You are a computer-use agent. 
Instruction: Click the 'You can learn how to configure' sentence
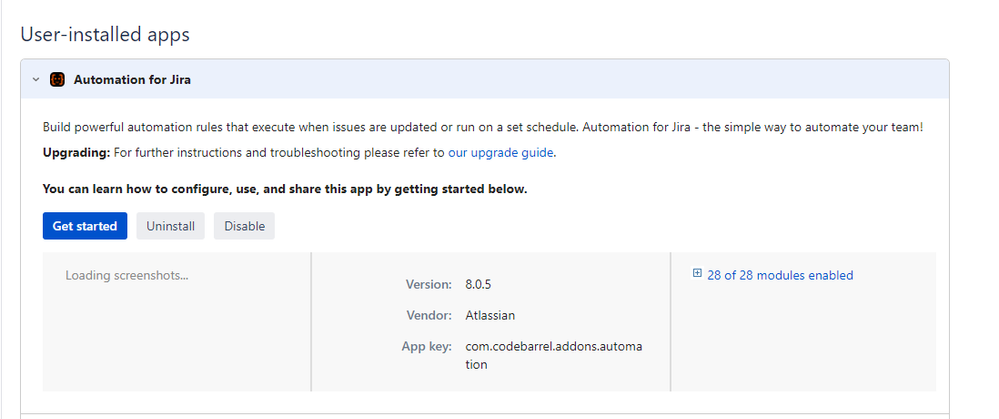(x=285, y=189)
